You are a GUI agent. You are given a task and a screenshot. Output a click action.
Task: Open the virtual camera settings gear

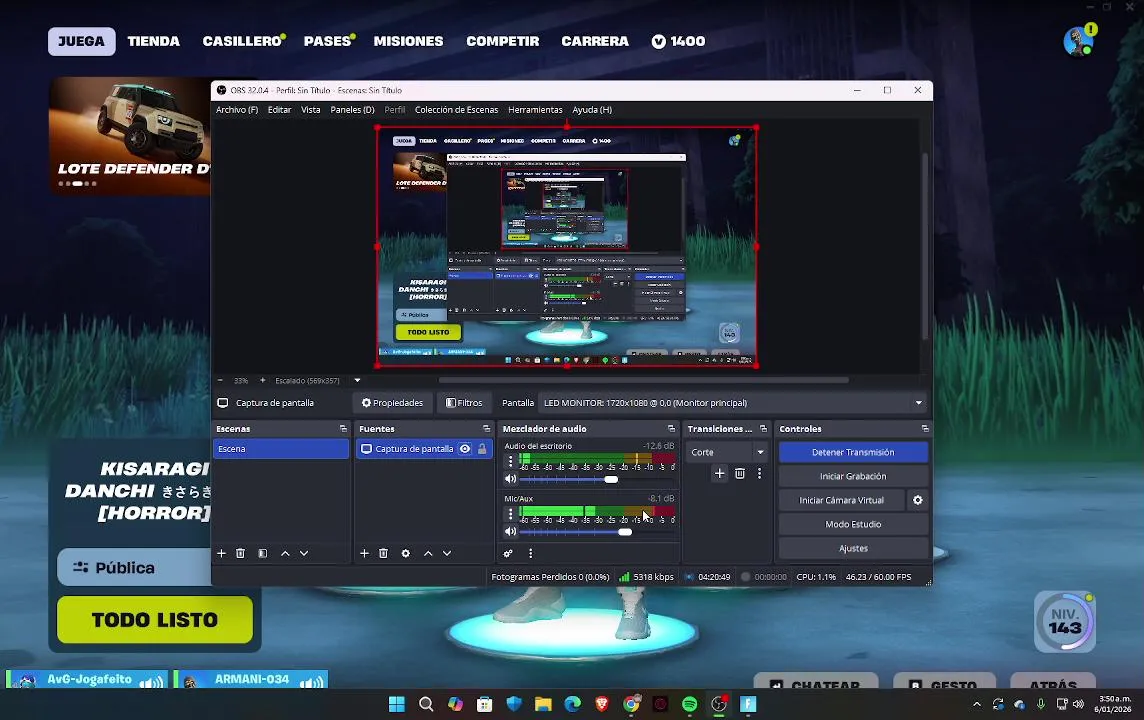click(x=918, y=500)
